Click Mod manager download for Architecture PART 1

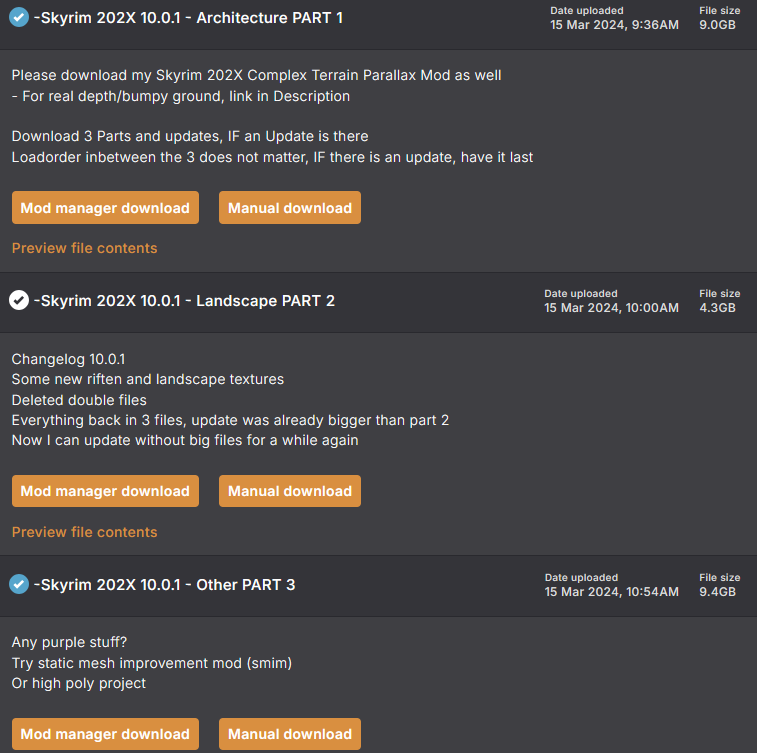pos(105,208)
